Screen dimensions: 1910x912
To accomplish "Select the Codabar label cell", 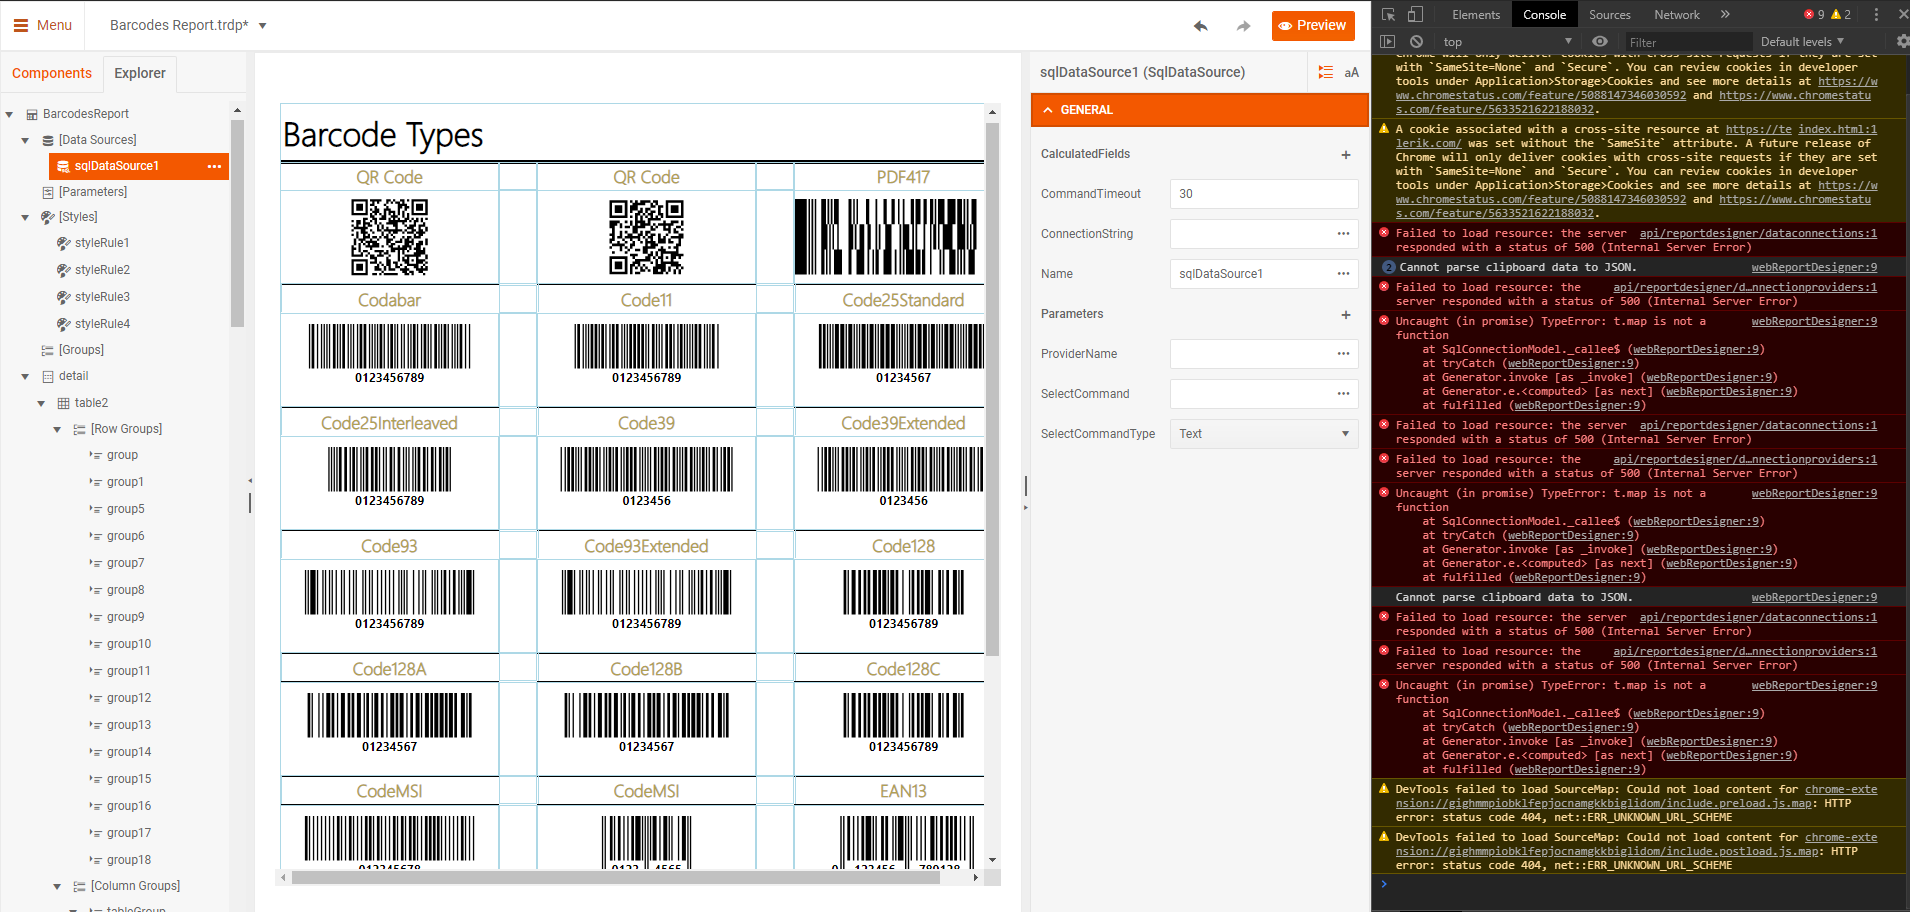I will (390, 300).
